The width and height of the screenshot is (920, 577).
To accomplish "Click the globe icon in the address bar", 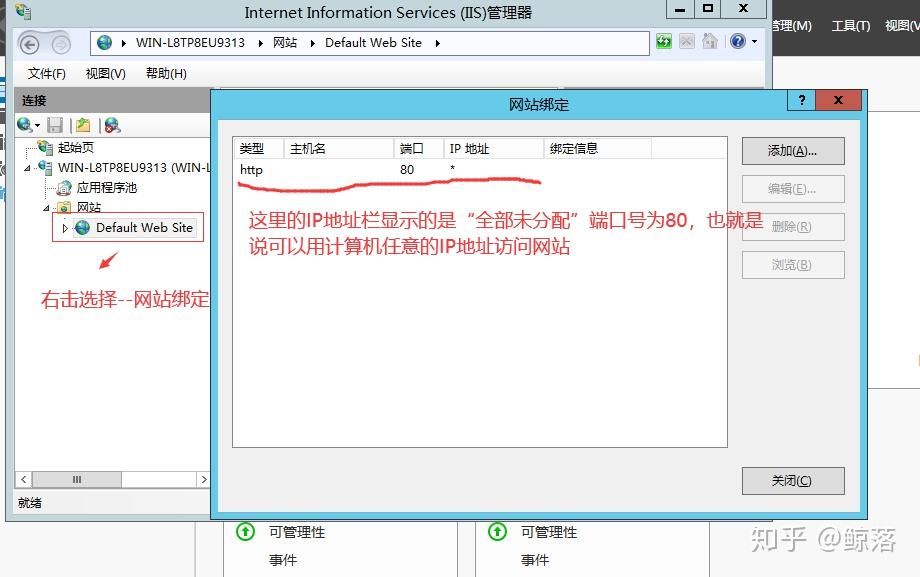I will click(x=106, y=43).
